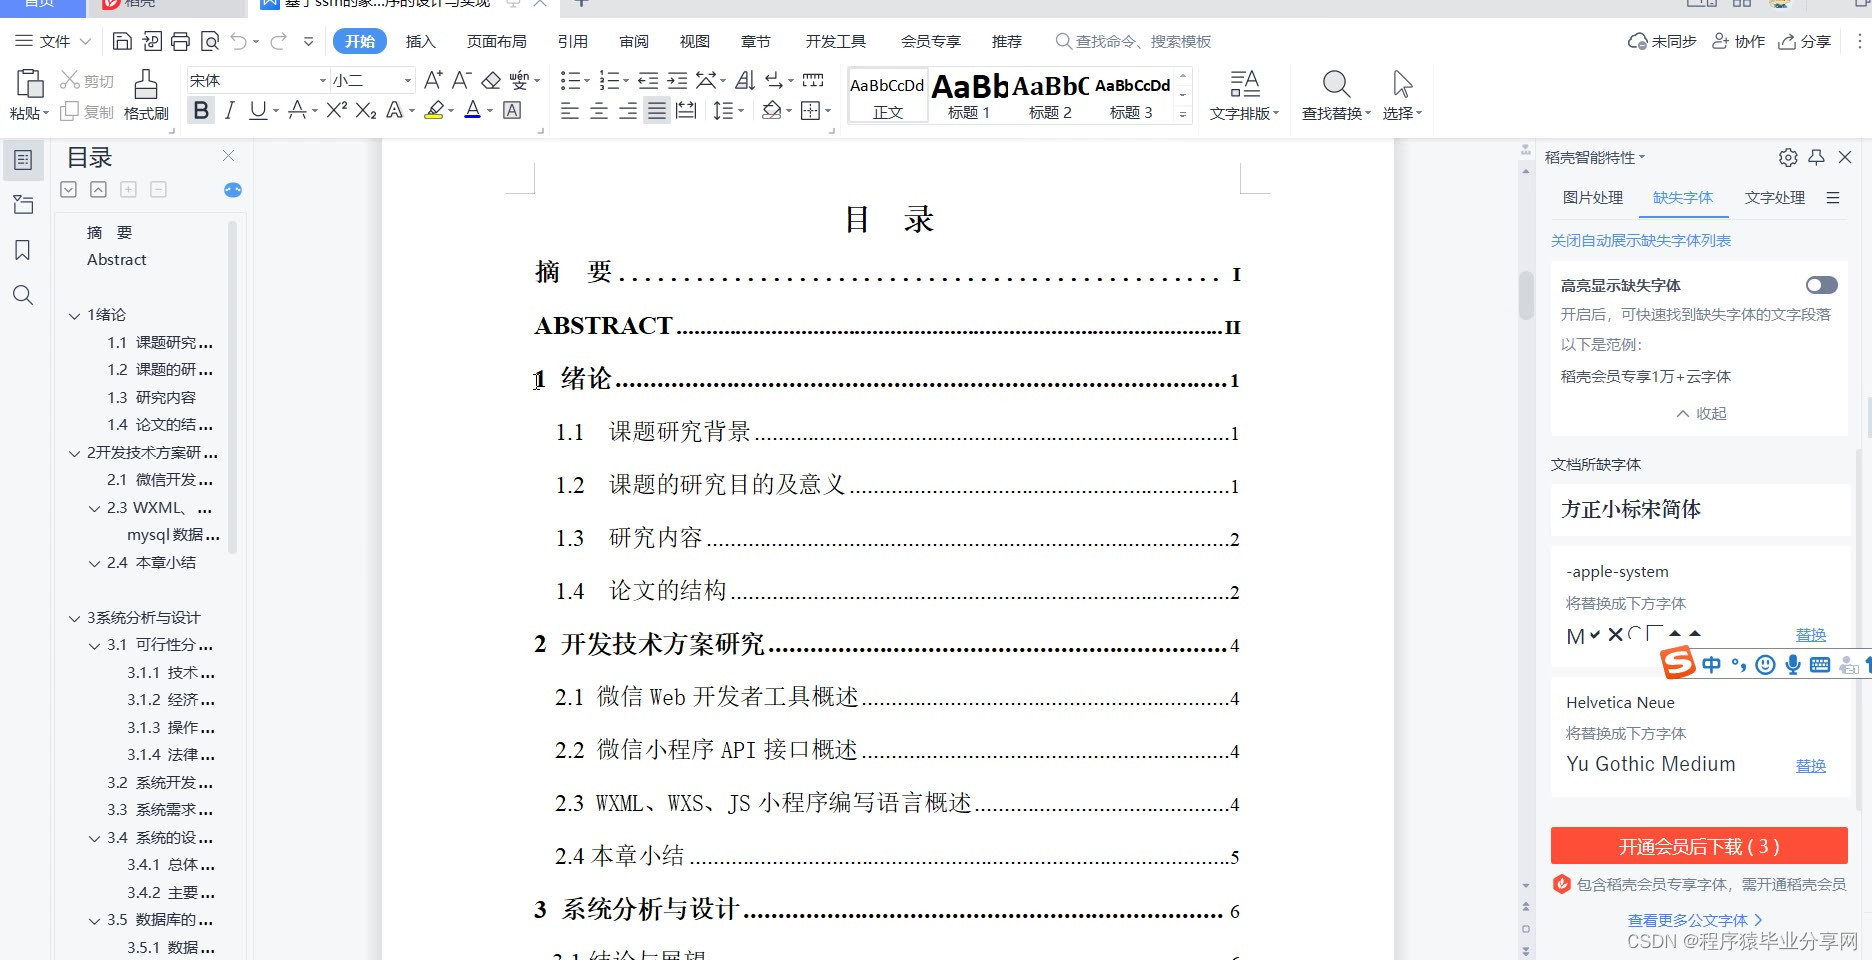Click 替换 link for Helvetica Neue

[1810, 765]
